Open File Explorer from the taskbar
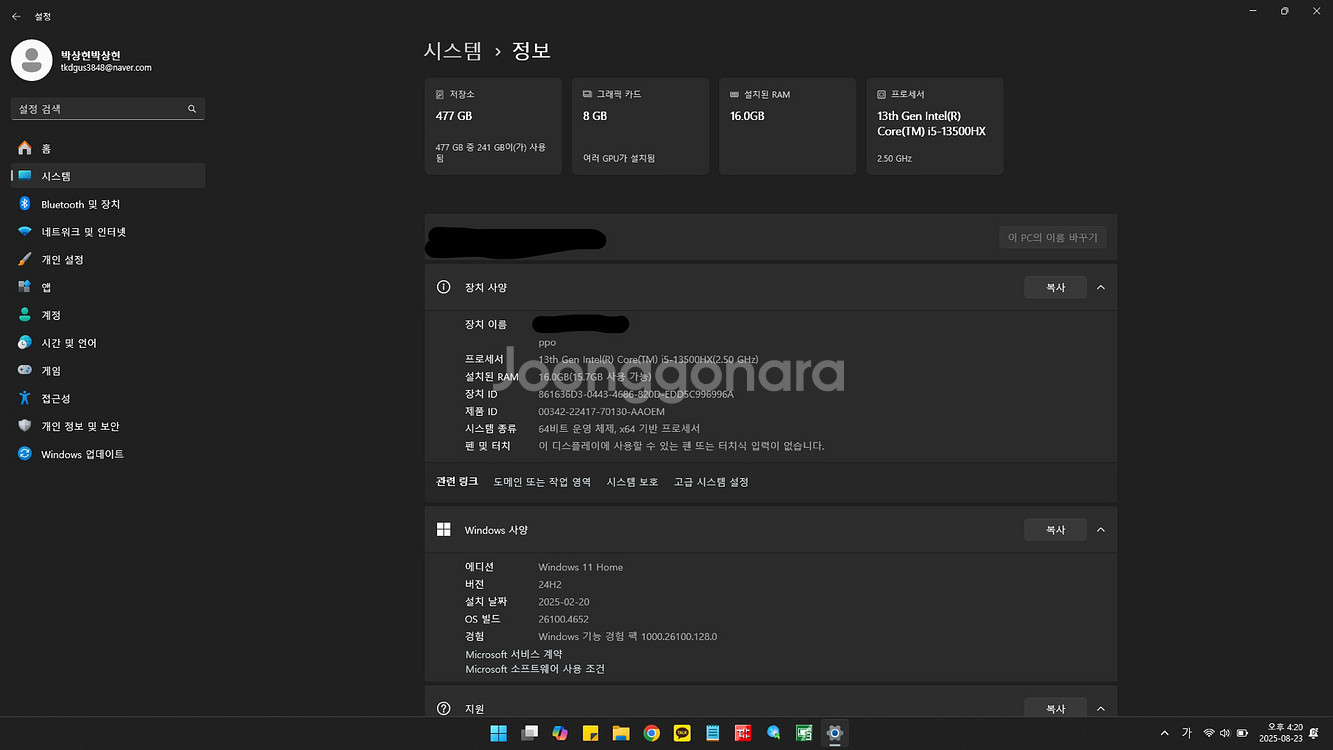 621,733
